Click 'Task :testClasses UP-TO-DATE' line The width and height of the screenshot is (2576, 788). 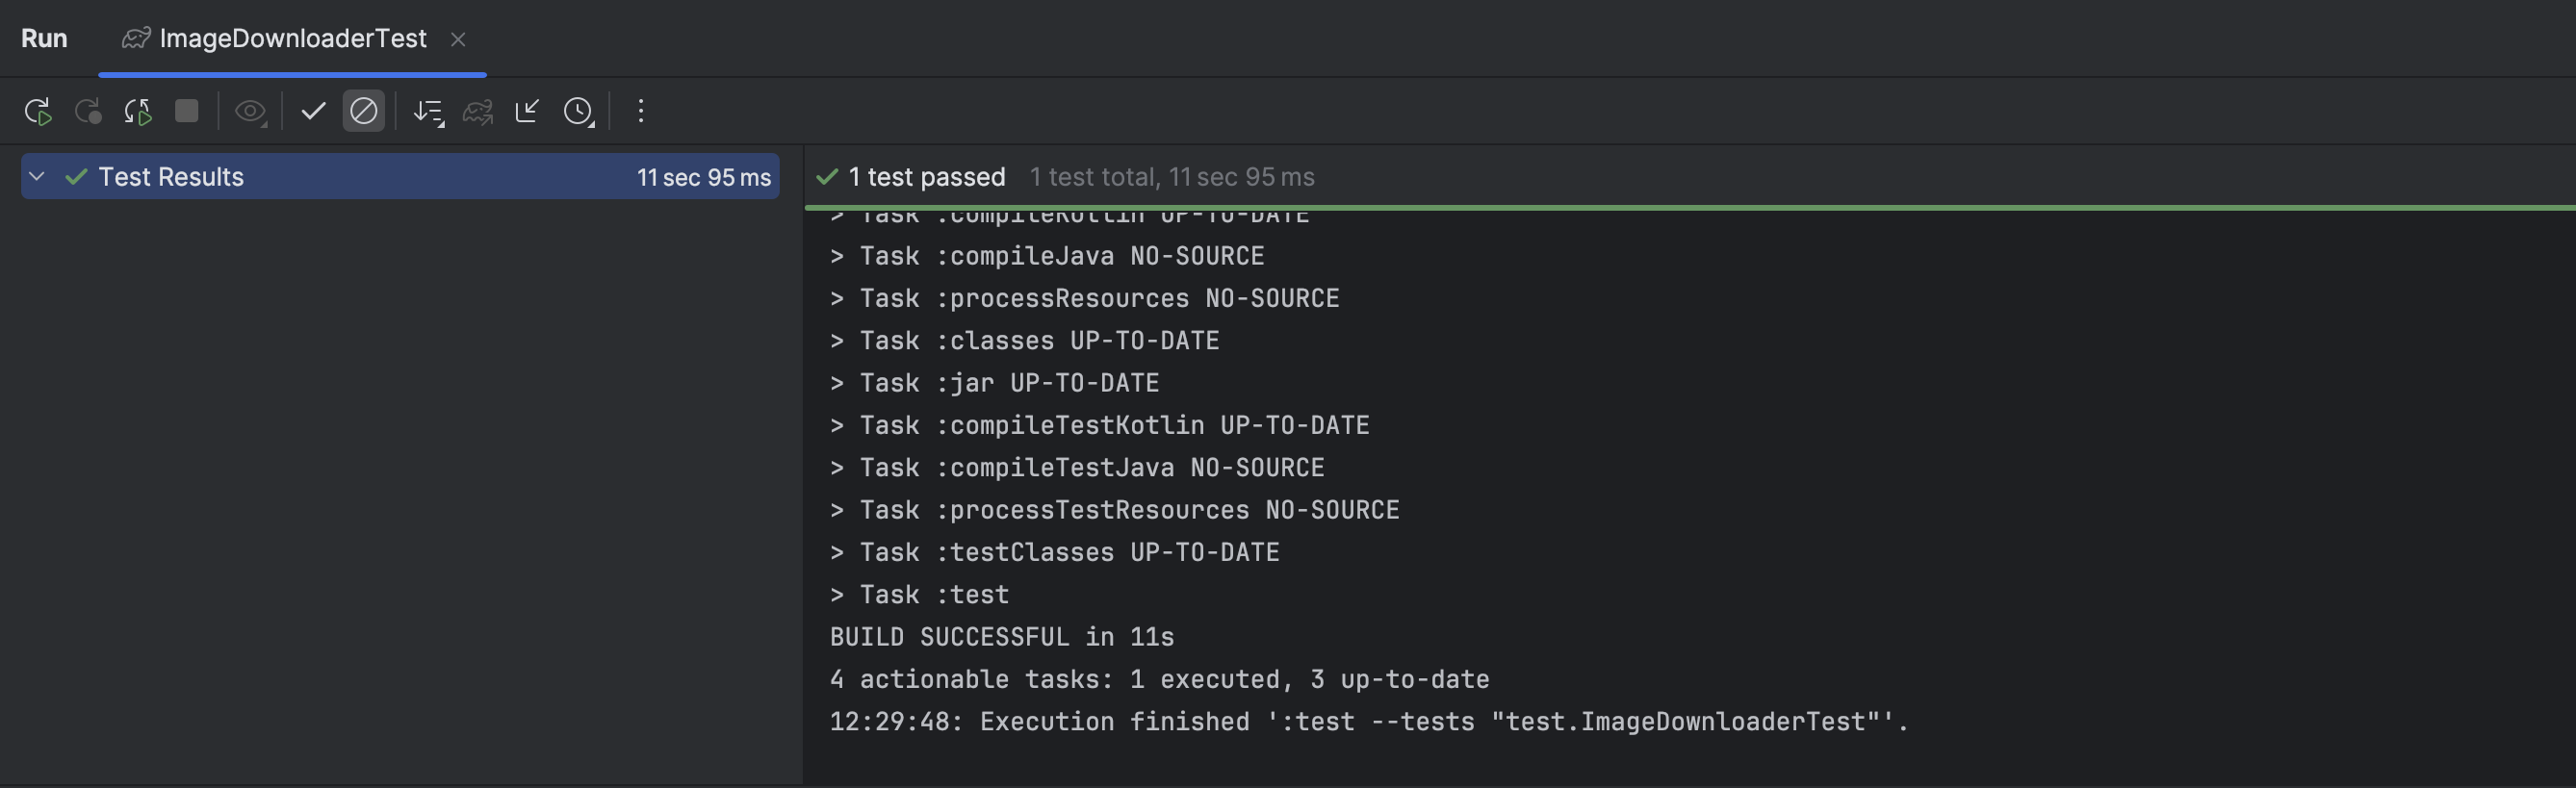(x=1055, y=552)
